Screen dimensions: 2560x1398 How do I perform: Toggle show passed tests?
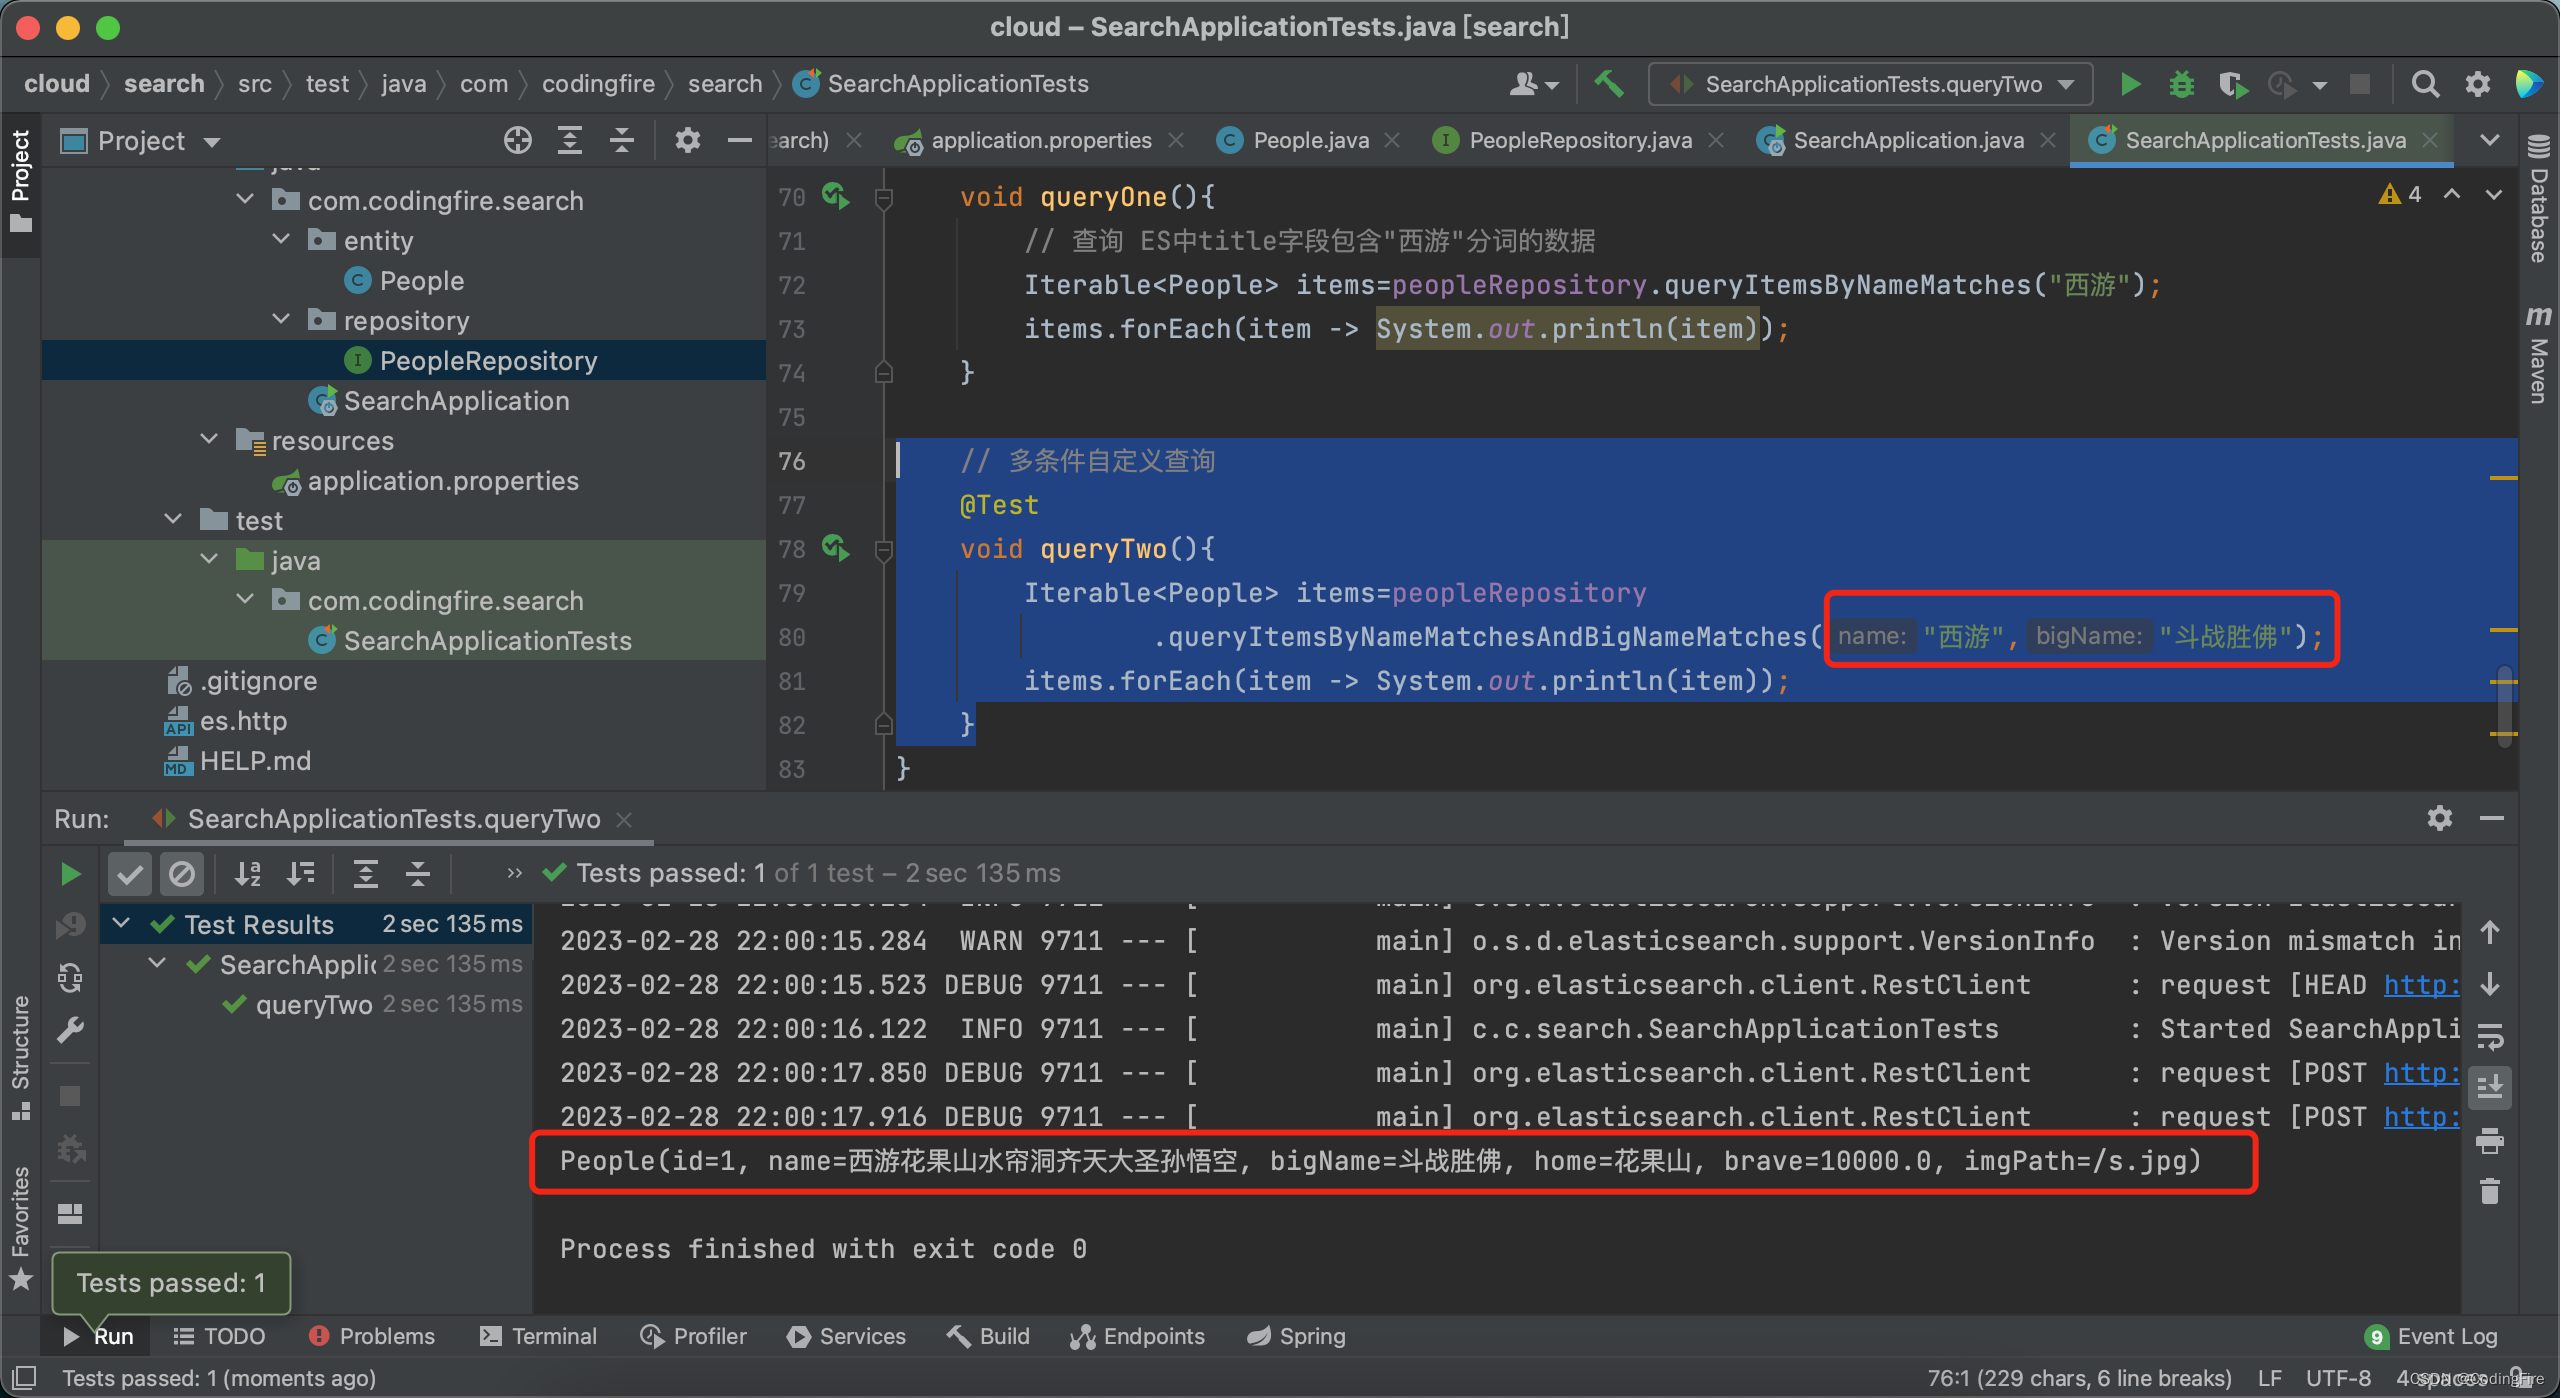pyautogui.click(x=130, y=874)
